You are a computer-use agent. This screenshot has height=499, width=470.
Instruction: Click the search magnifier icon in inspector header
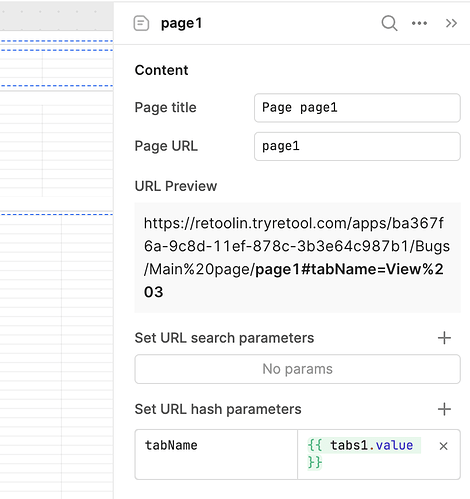pos(389,23)
